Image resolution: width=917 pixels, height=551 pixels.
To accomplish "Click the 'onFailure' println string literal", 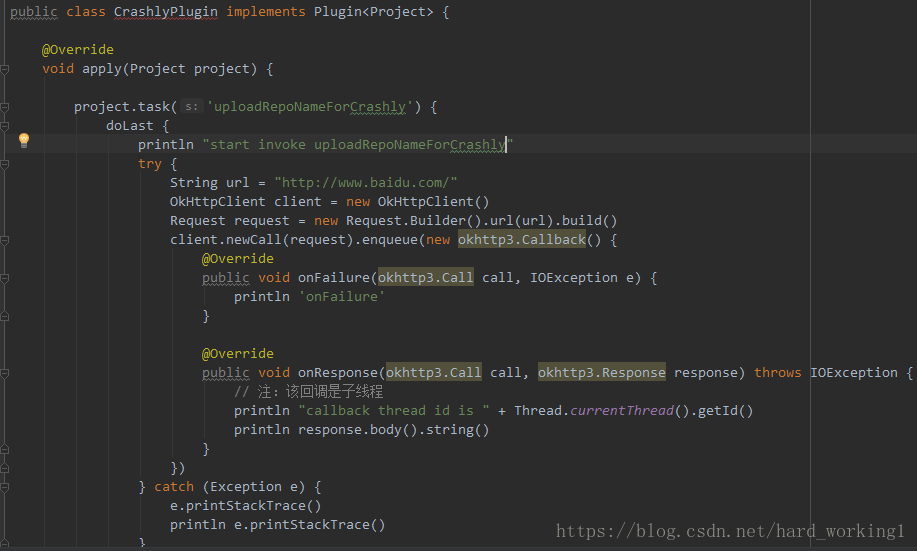I will click(x=342, y=297).
